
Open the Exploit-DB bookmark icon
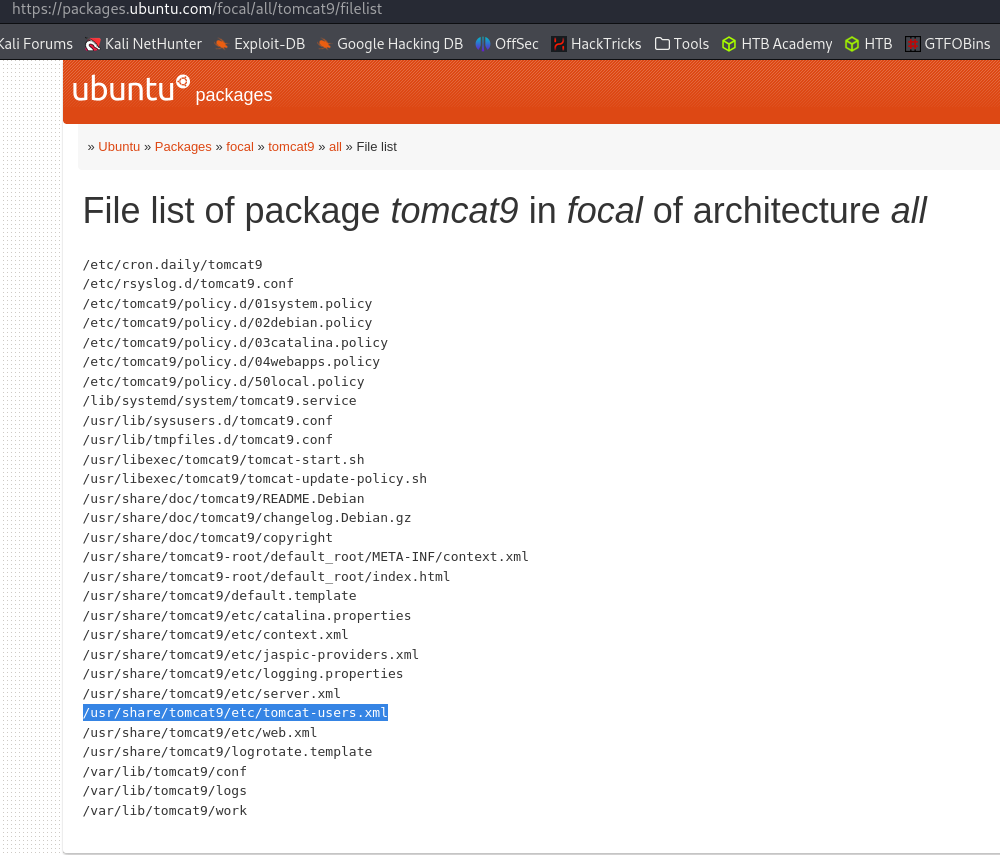(221, 44)
